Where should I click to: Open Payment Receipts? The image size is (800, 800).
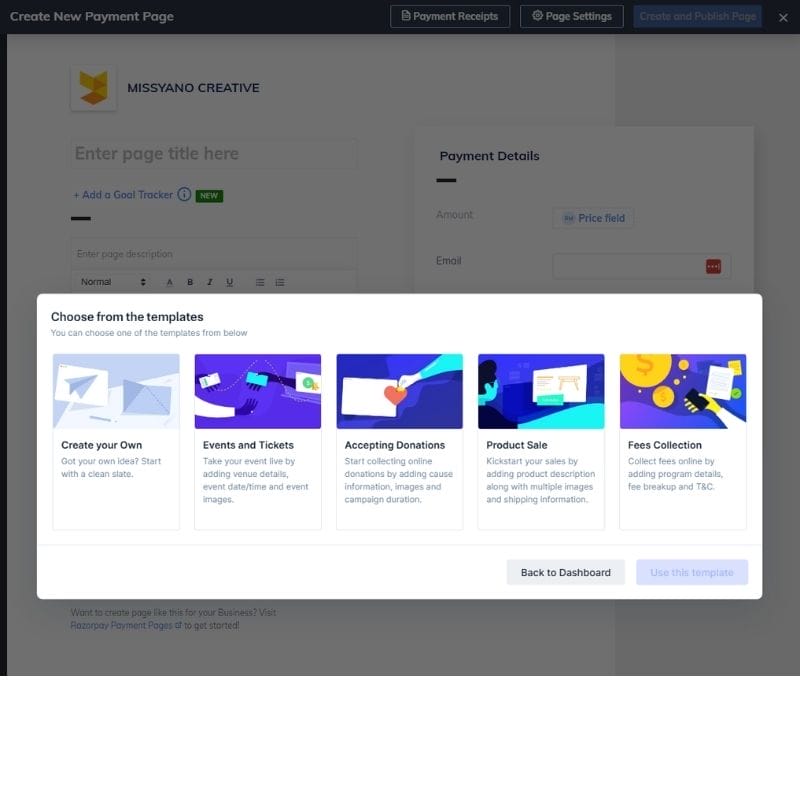(450, 16)
